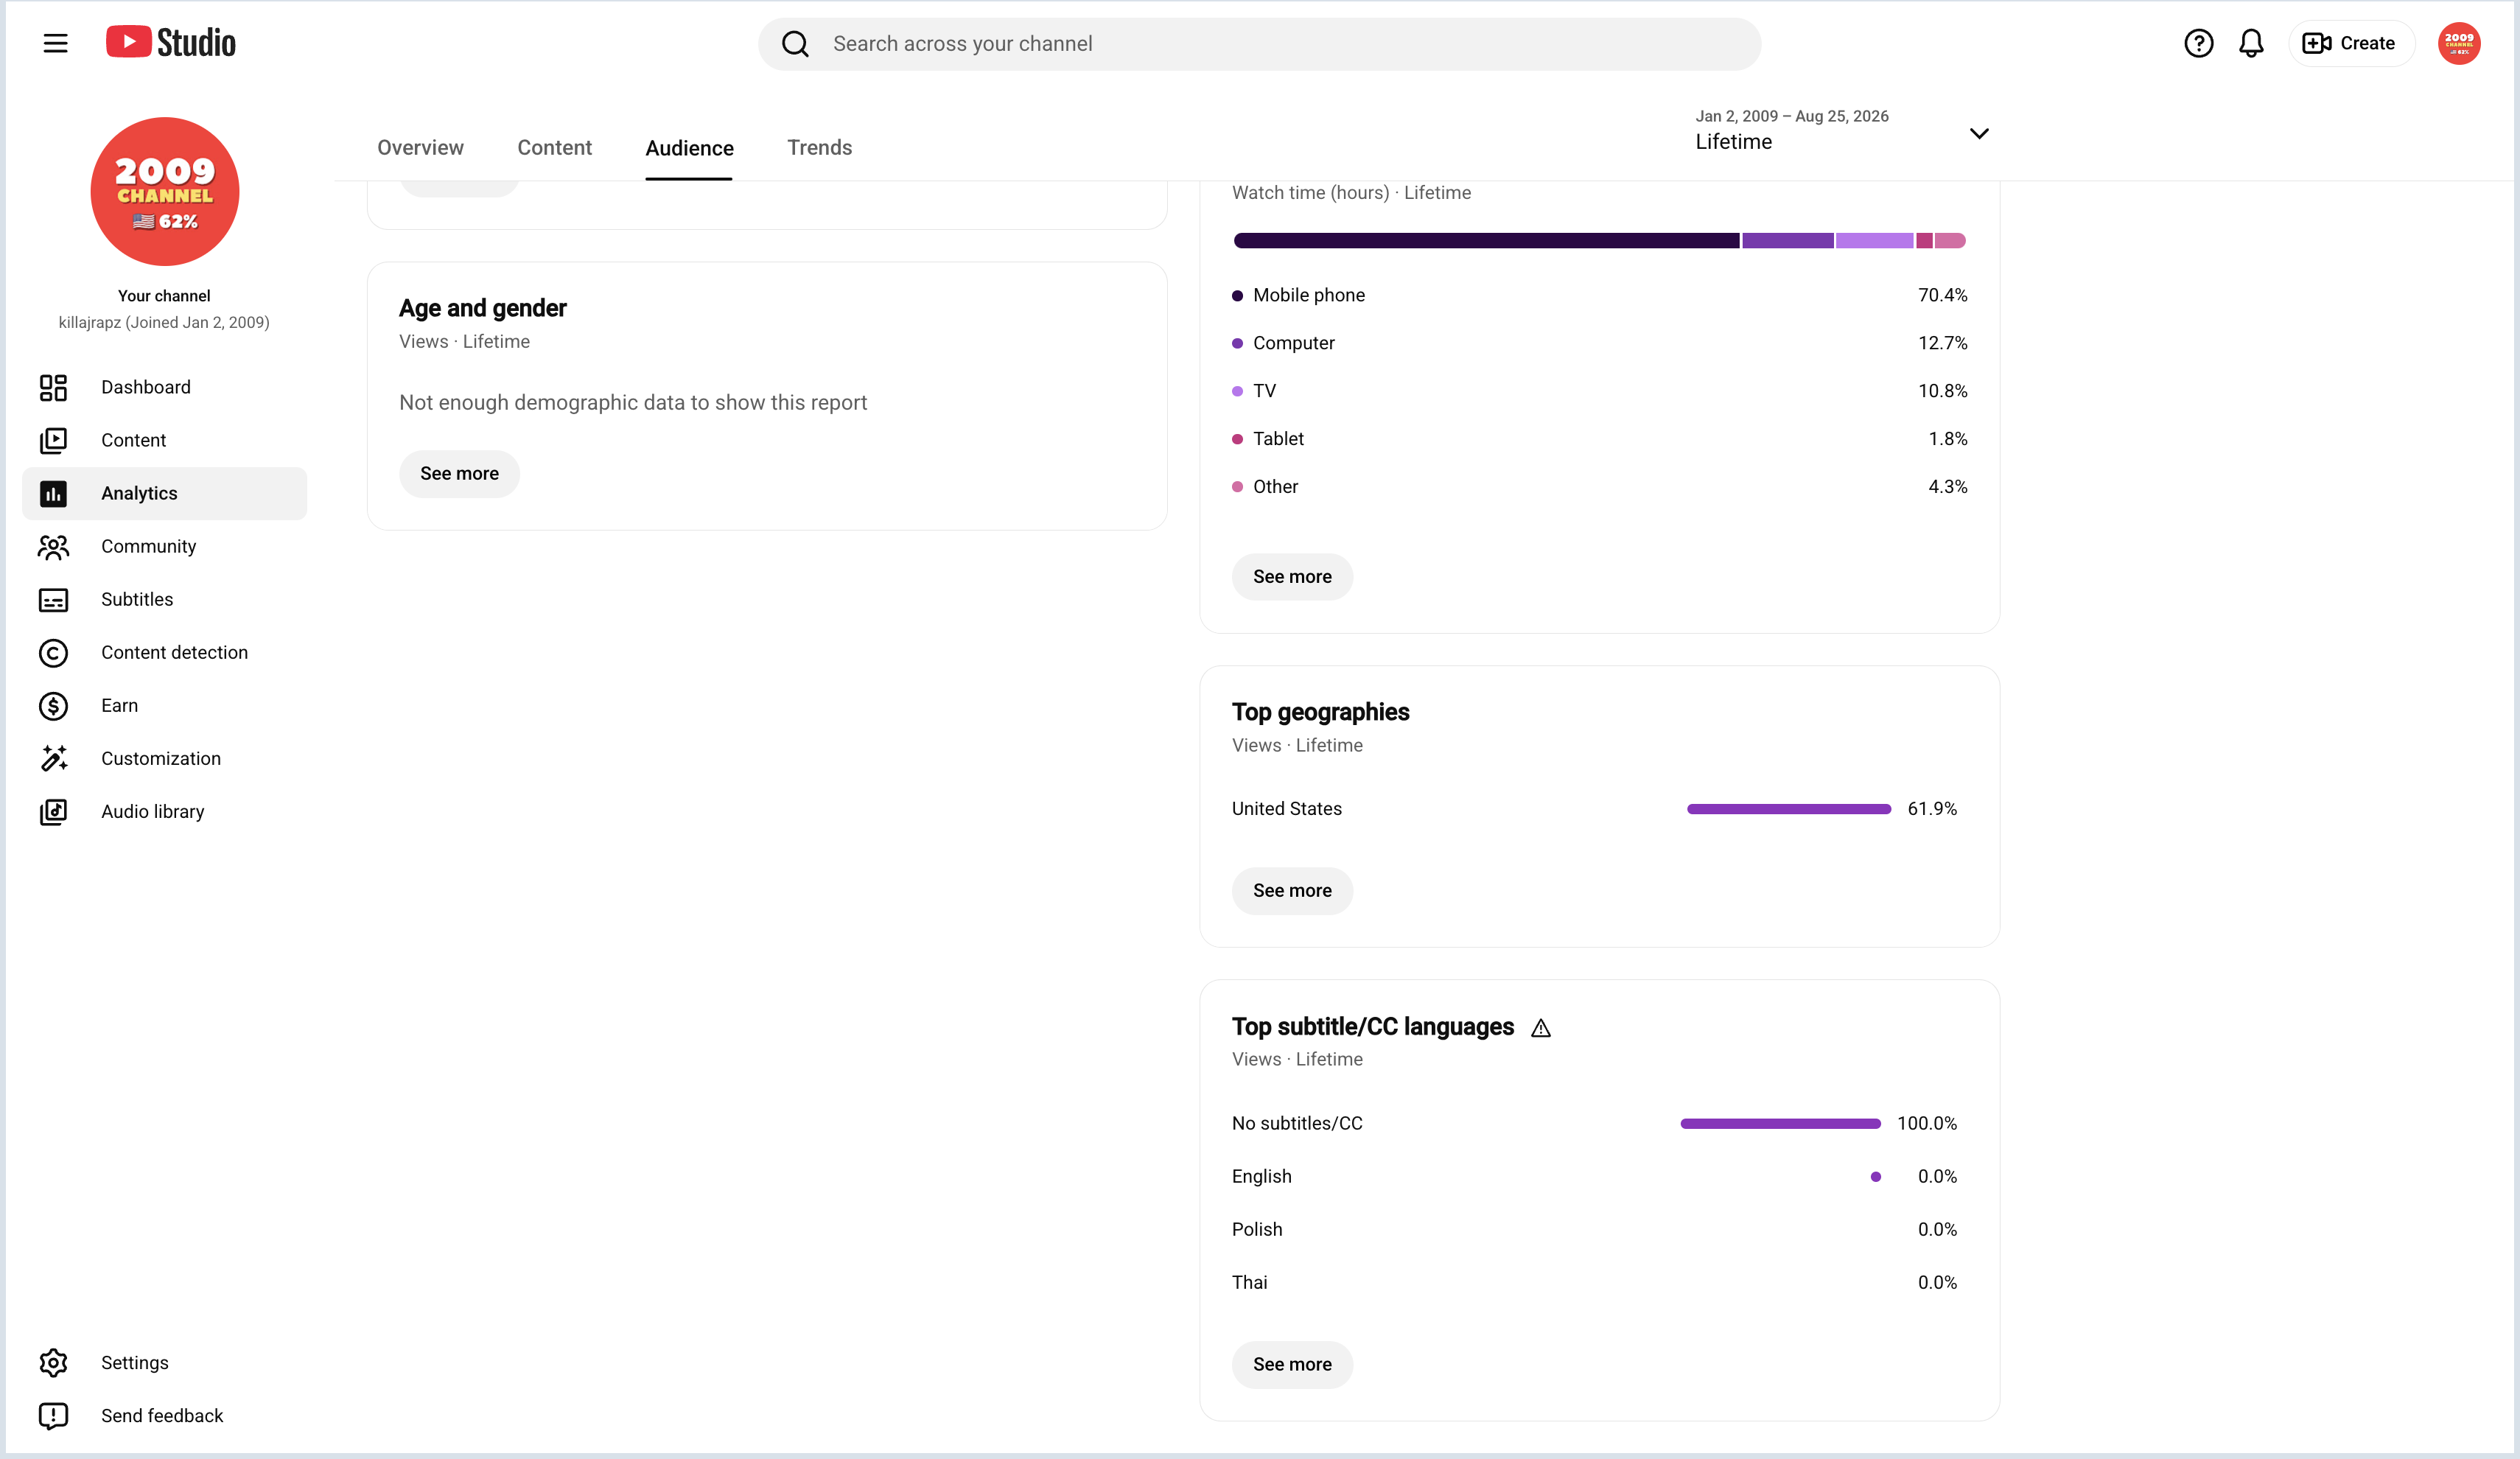The height and width of the screenshot is (1459, 2520).
Task: Click Send feedback text in sidebar
Action: (162, 1415)
